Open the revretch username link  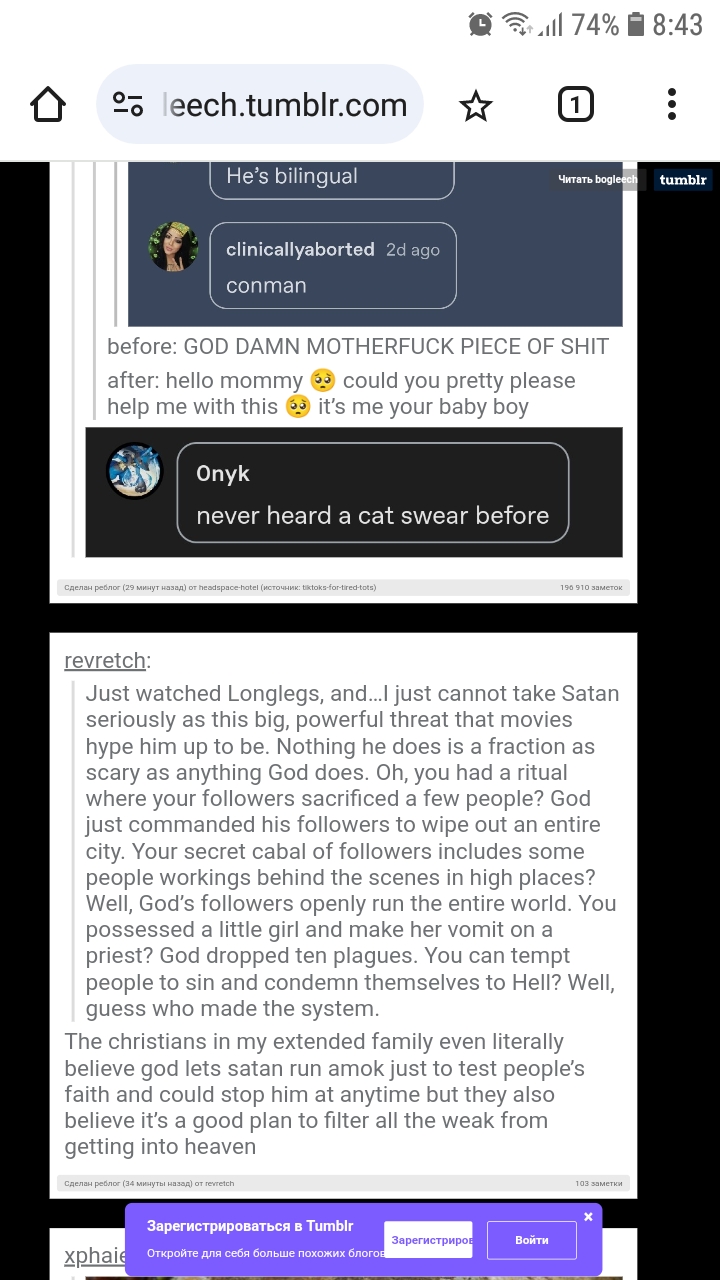tap(105, 661)
